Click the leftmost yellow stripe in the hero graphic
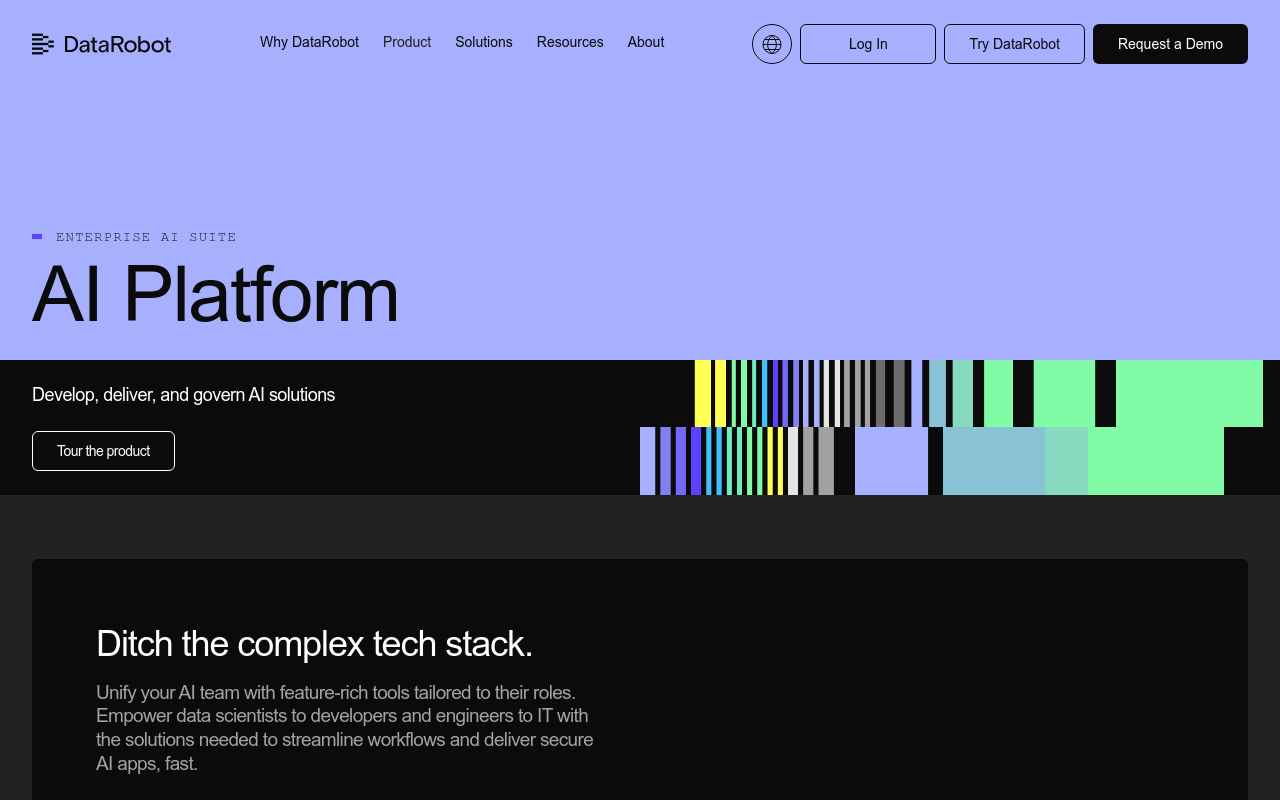Screen dimensions: 1280x800 [x=702, y=393]
